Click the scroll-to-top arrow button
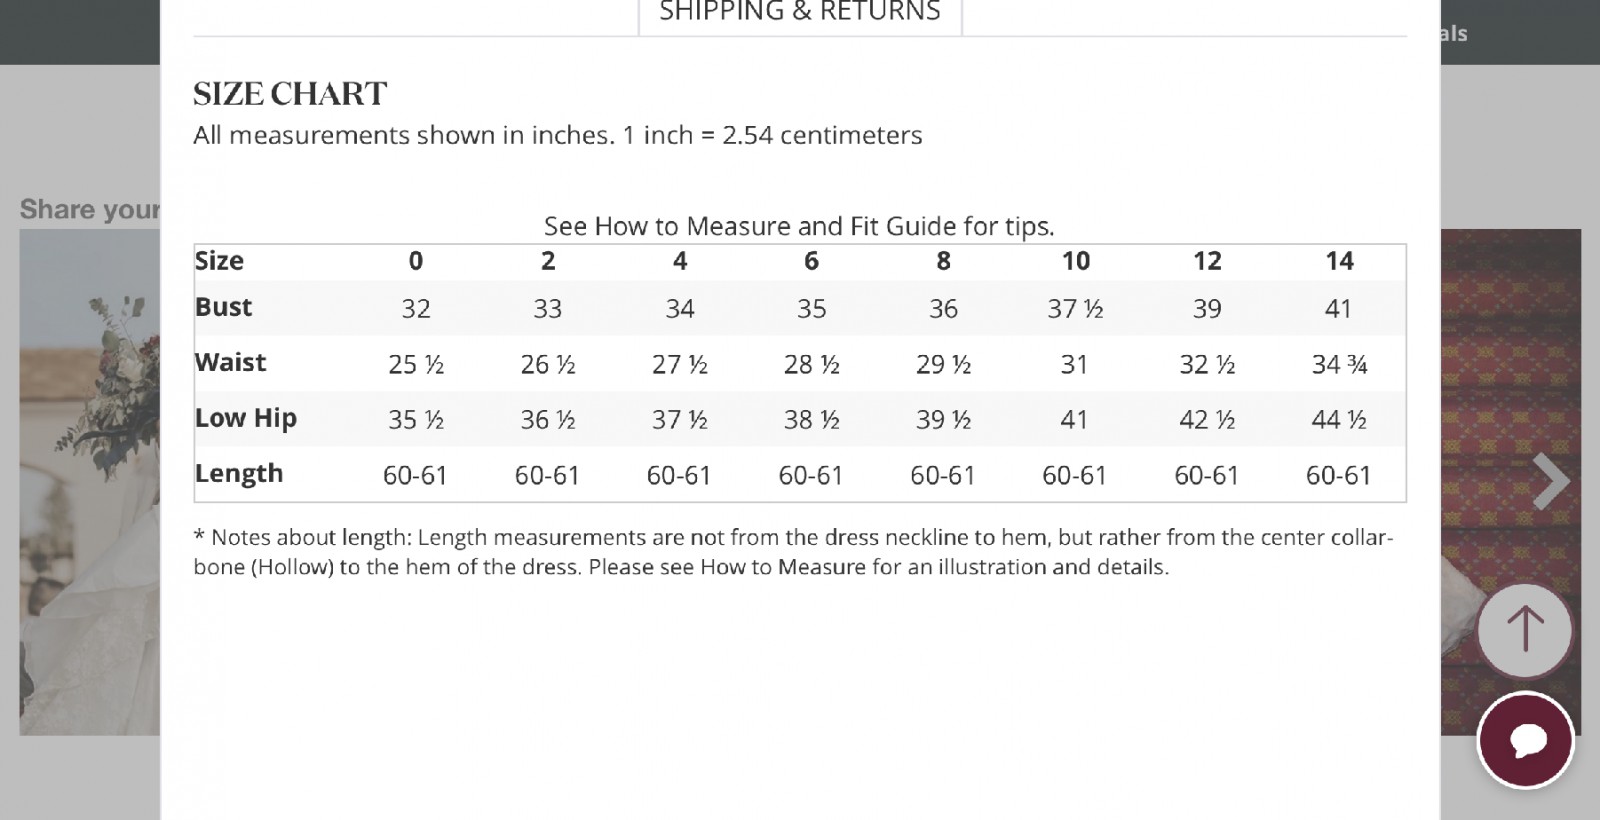1600x820 pixels. point(1526,631)
